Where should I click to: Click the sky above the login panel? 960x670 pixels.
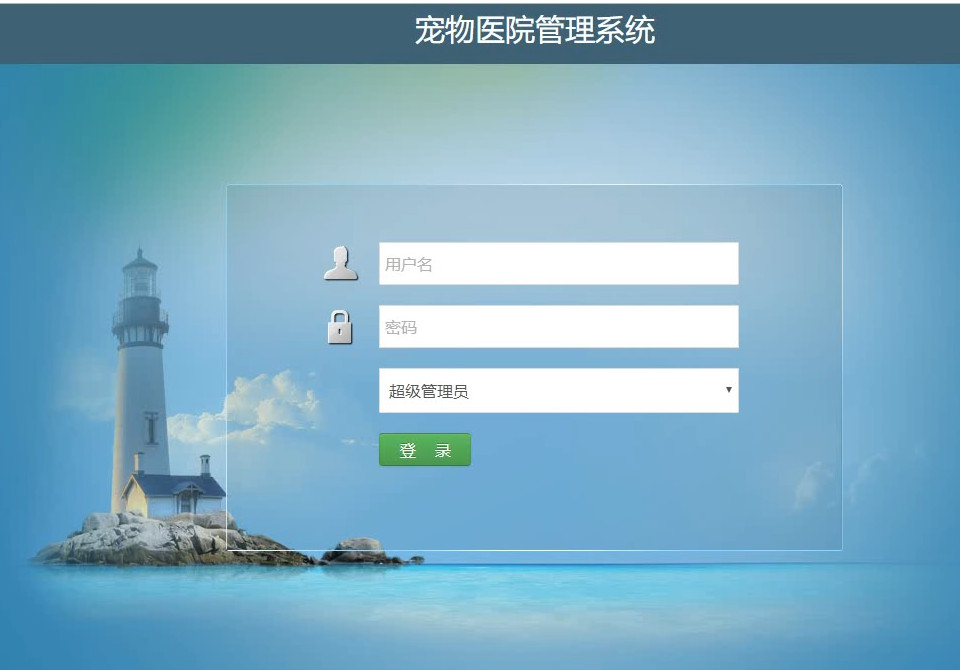(x=533, y=122)
